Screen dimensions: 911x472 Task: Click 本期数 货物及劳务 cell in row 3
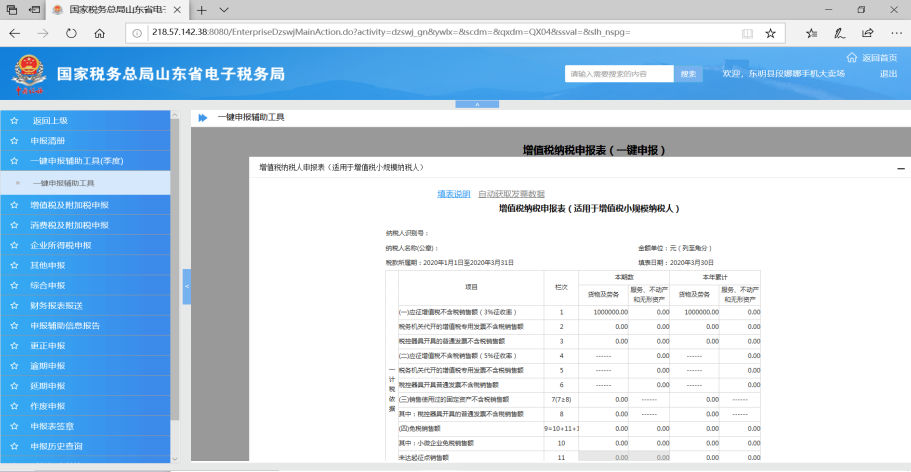pyautogui.click(x=603, y=341)
